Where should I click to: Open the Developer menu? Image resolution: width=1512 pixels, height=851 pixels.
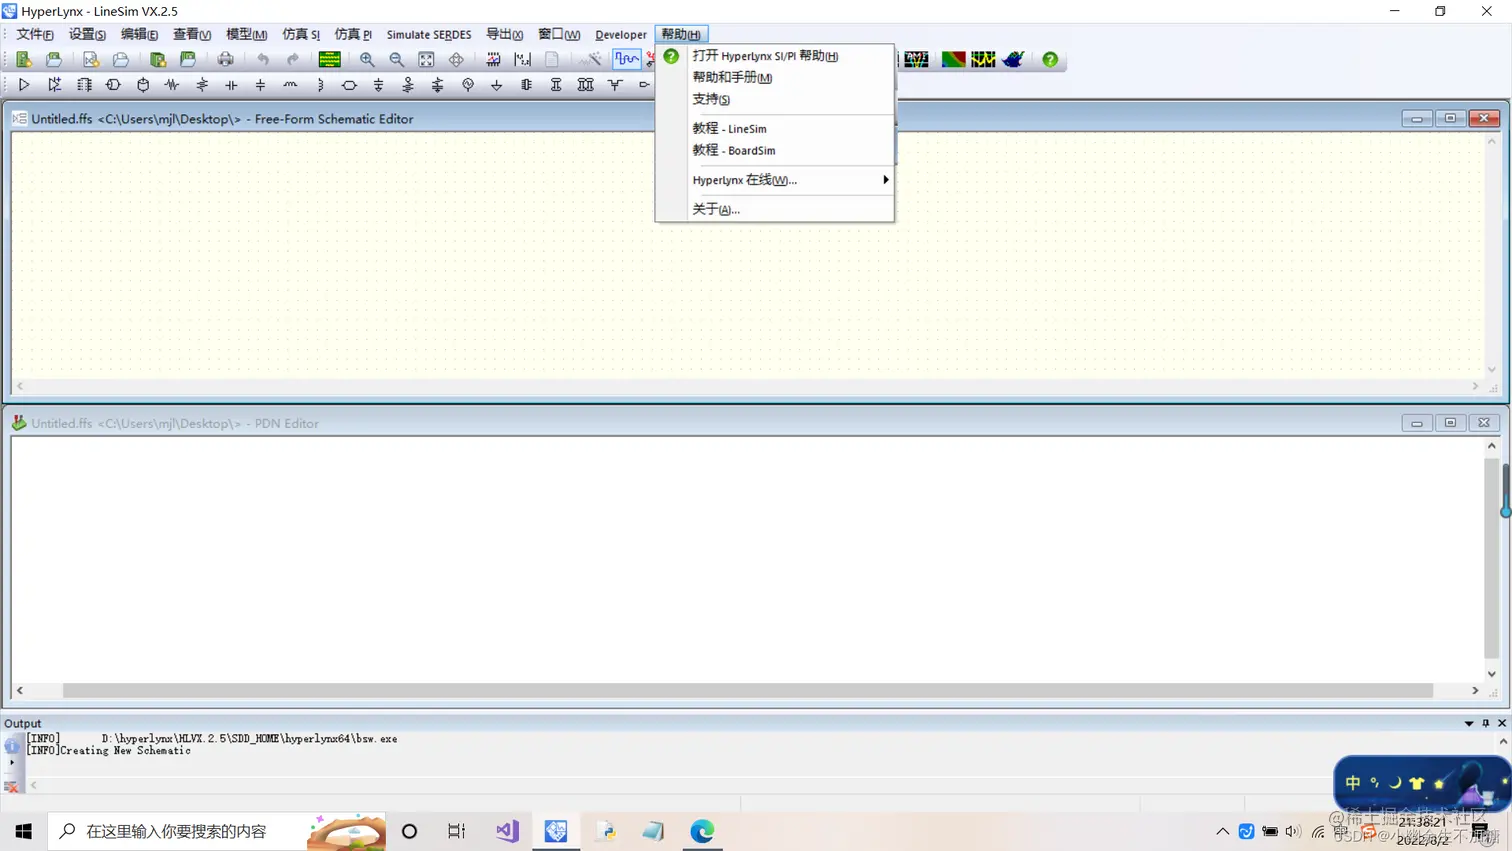[x=621, y=34]
